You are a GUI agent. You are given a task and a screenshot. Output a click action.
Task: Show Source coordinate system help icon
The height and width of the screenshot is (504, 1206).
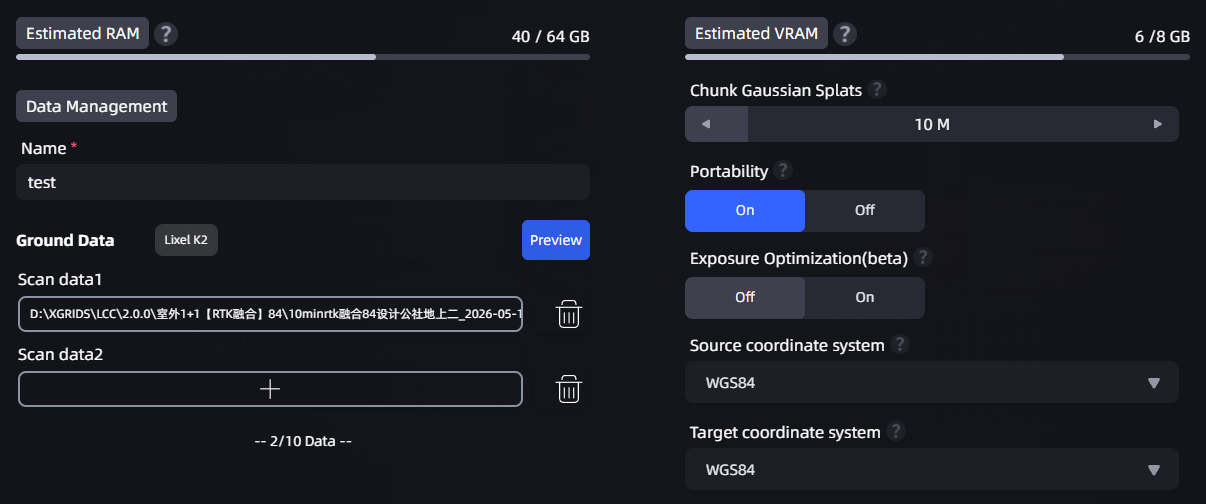pyautogui.click(x=900, y=345)
